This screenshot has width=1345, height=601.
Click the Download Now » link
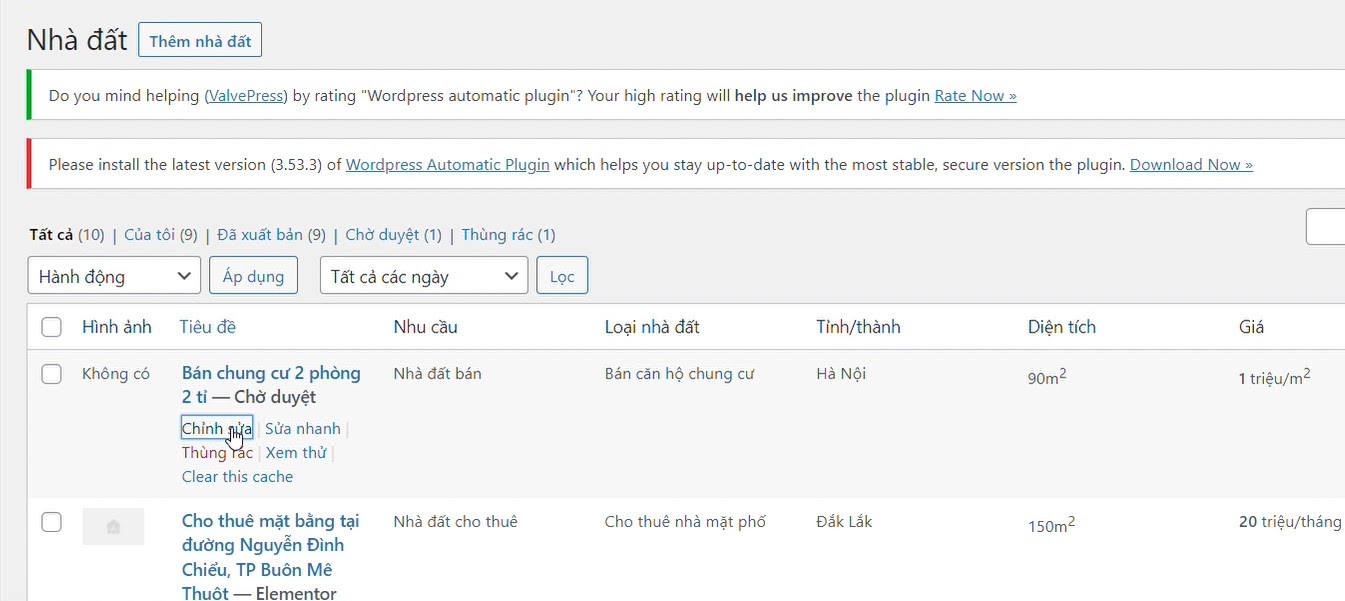1190,165
